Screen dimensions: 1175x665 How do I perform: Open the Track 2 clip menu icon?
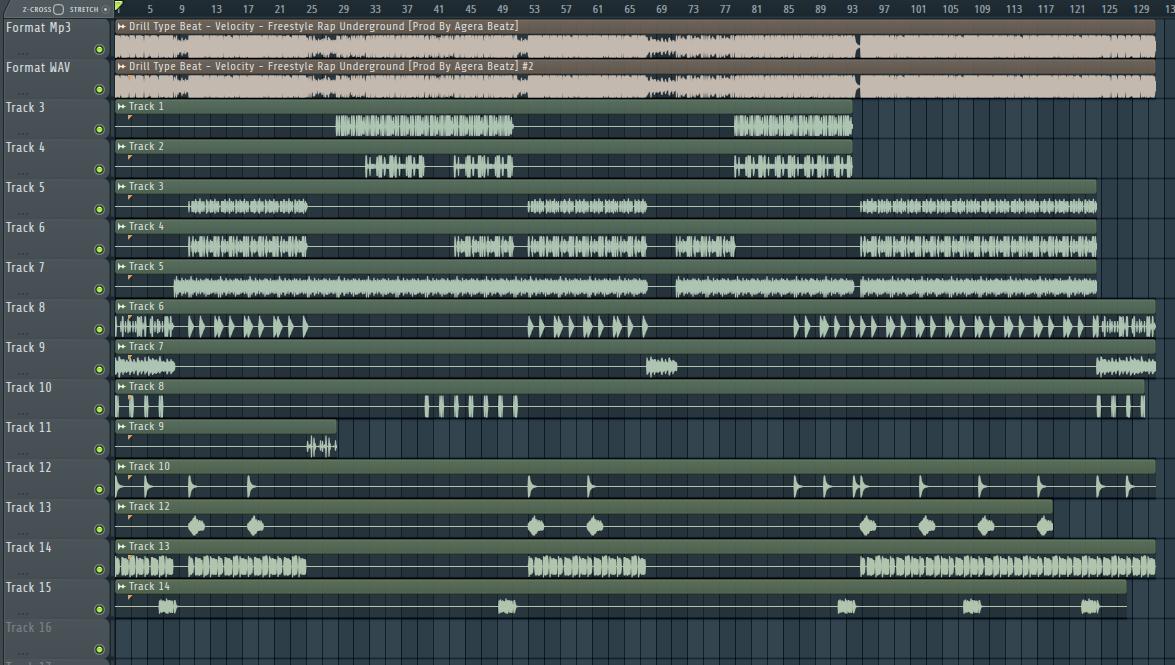click(x=121, y=146)
